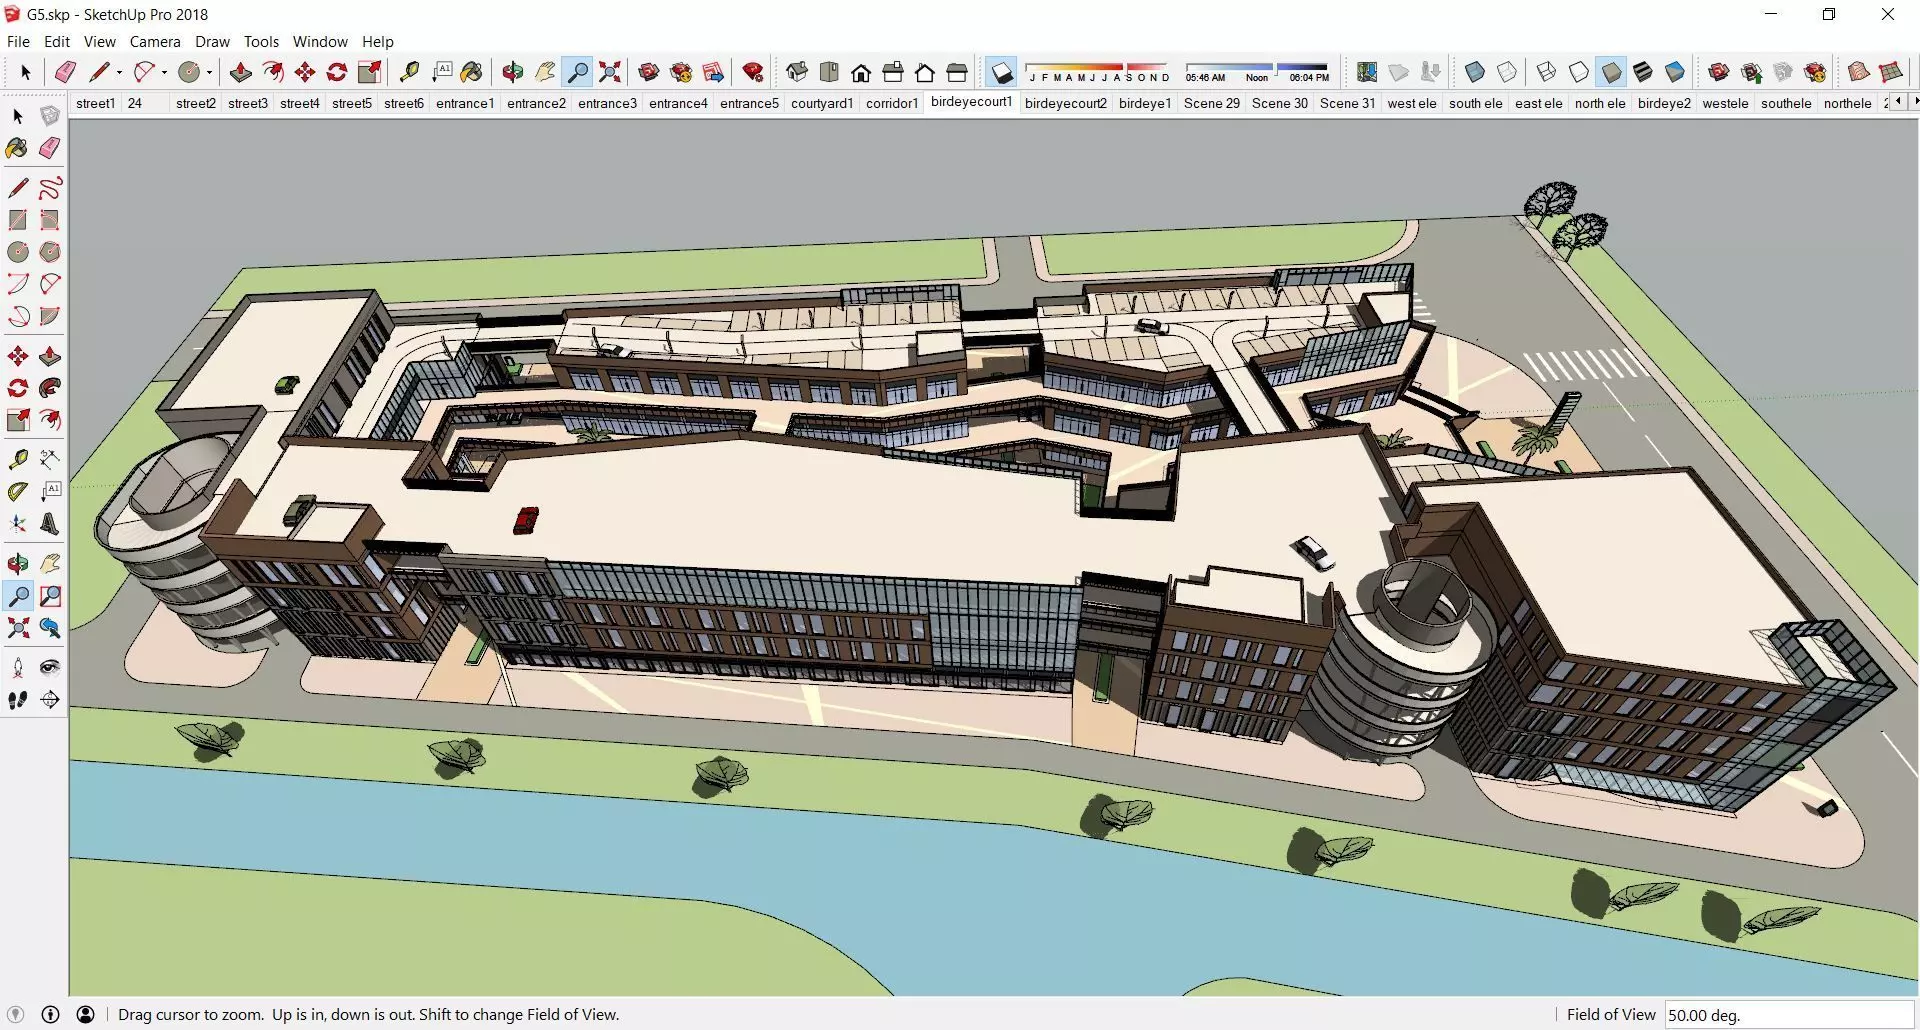Select the Walk footprints tool
This screenshot has height=1030, width=1920.
[18, 700]
